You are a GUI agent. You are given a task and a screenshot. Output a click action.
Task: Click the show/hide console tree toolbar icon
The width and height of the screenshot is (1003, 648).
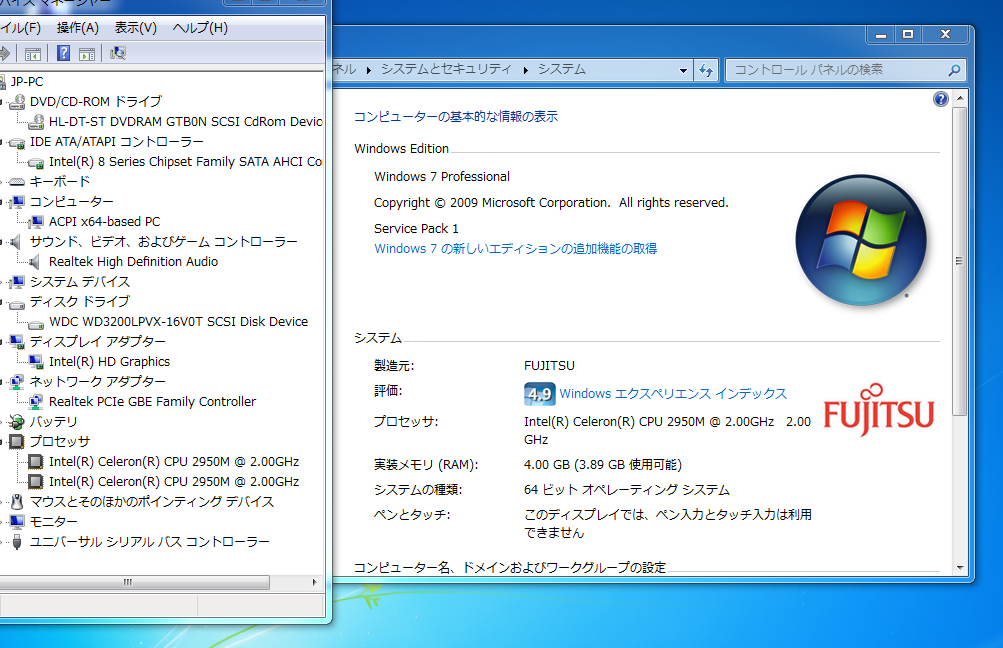coord(32,54)
